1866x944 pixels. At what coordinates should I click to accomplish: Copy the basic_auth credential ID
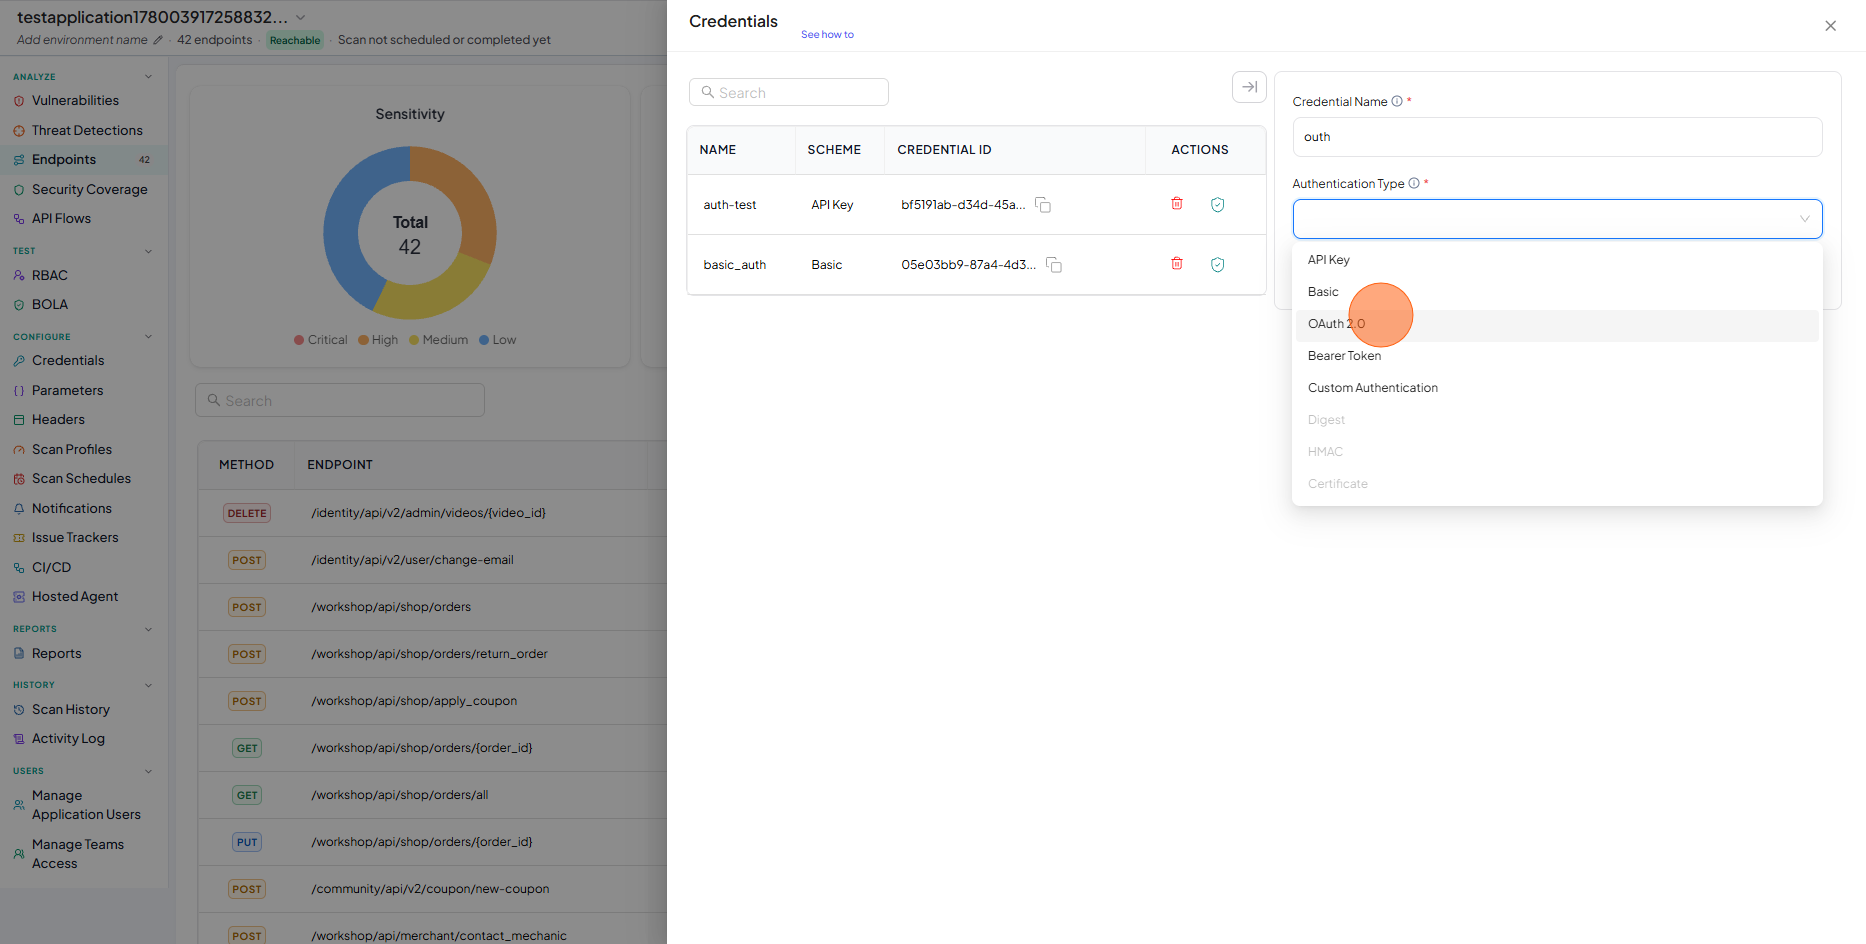pos(1054,265)
